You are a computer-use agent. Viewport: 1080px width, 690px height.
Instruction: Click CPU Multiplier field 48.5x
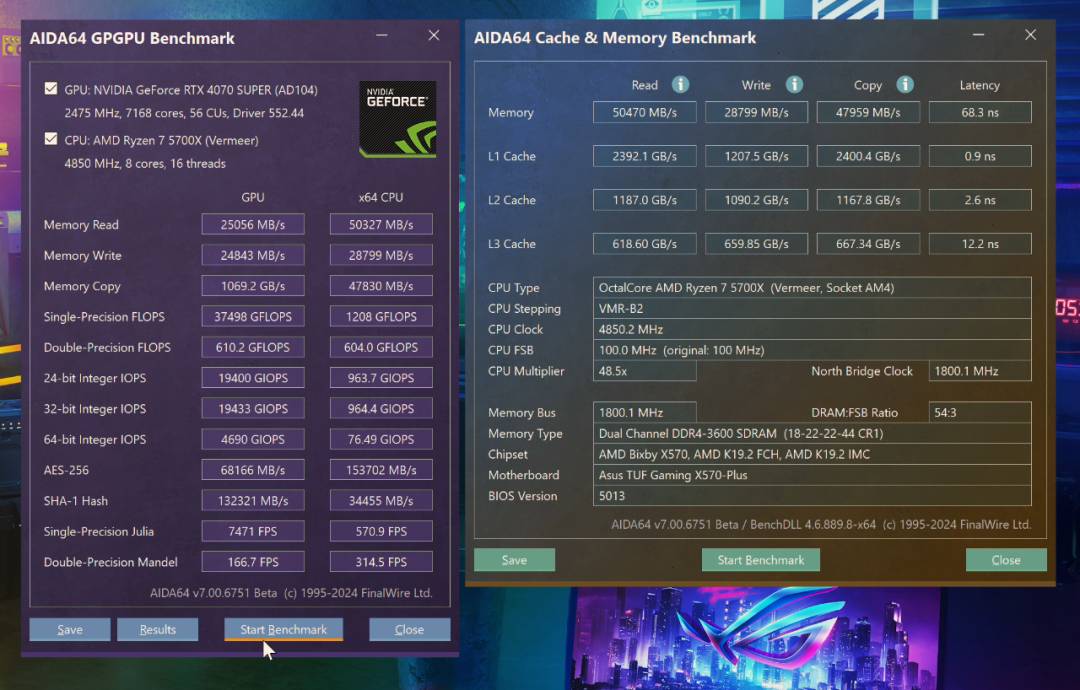[x=645, y=370]
